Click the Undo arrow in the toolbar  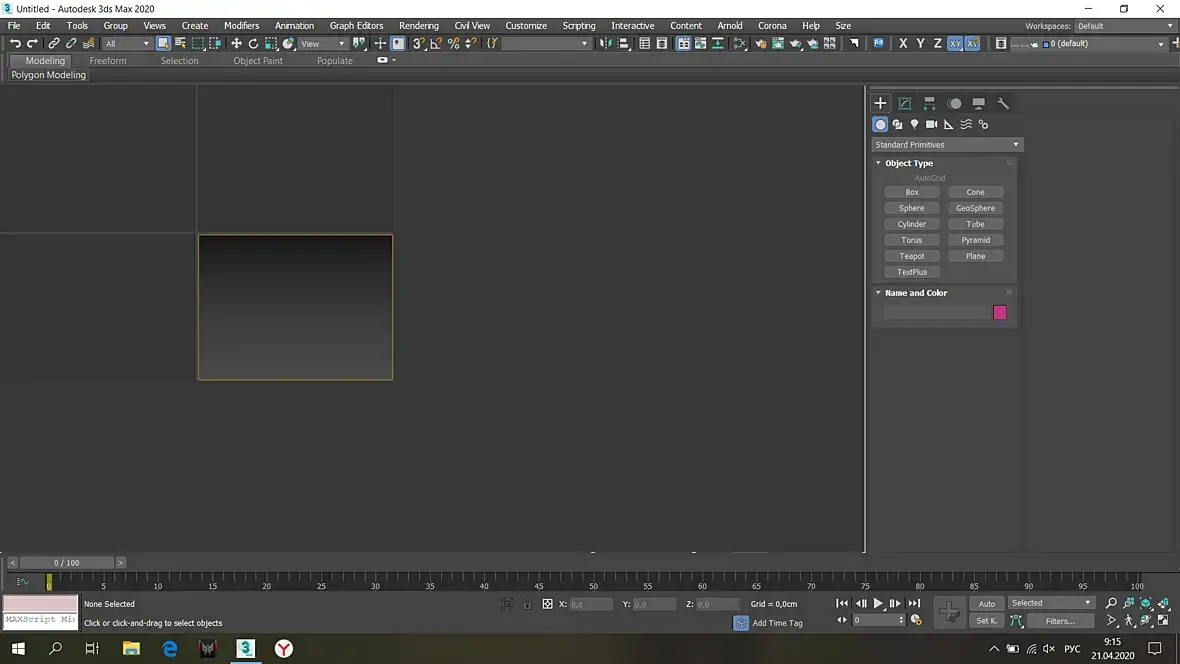15,44
